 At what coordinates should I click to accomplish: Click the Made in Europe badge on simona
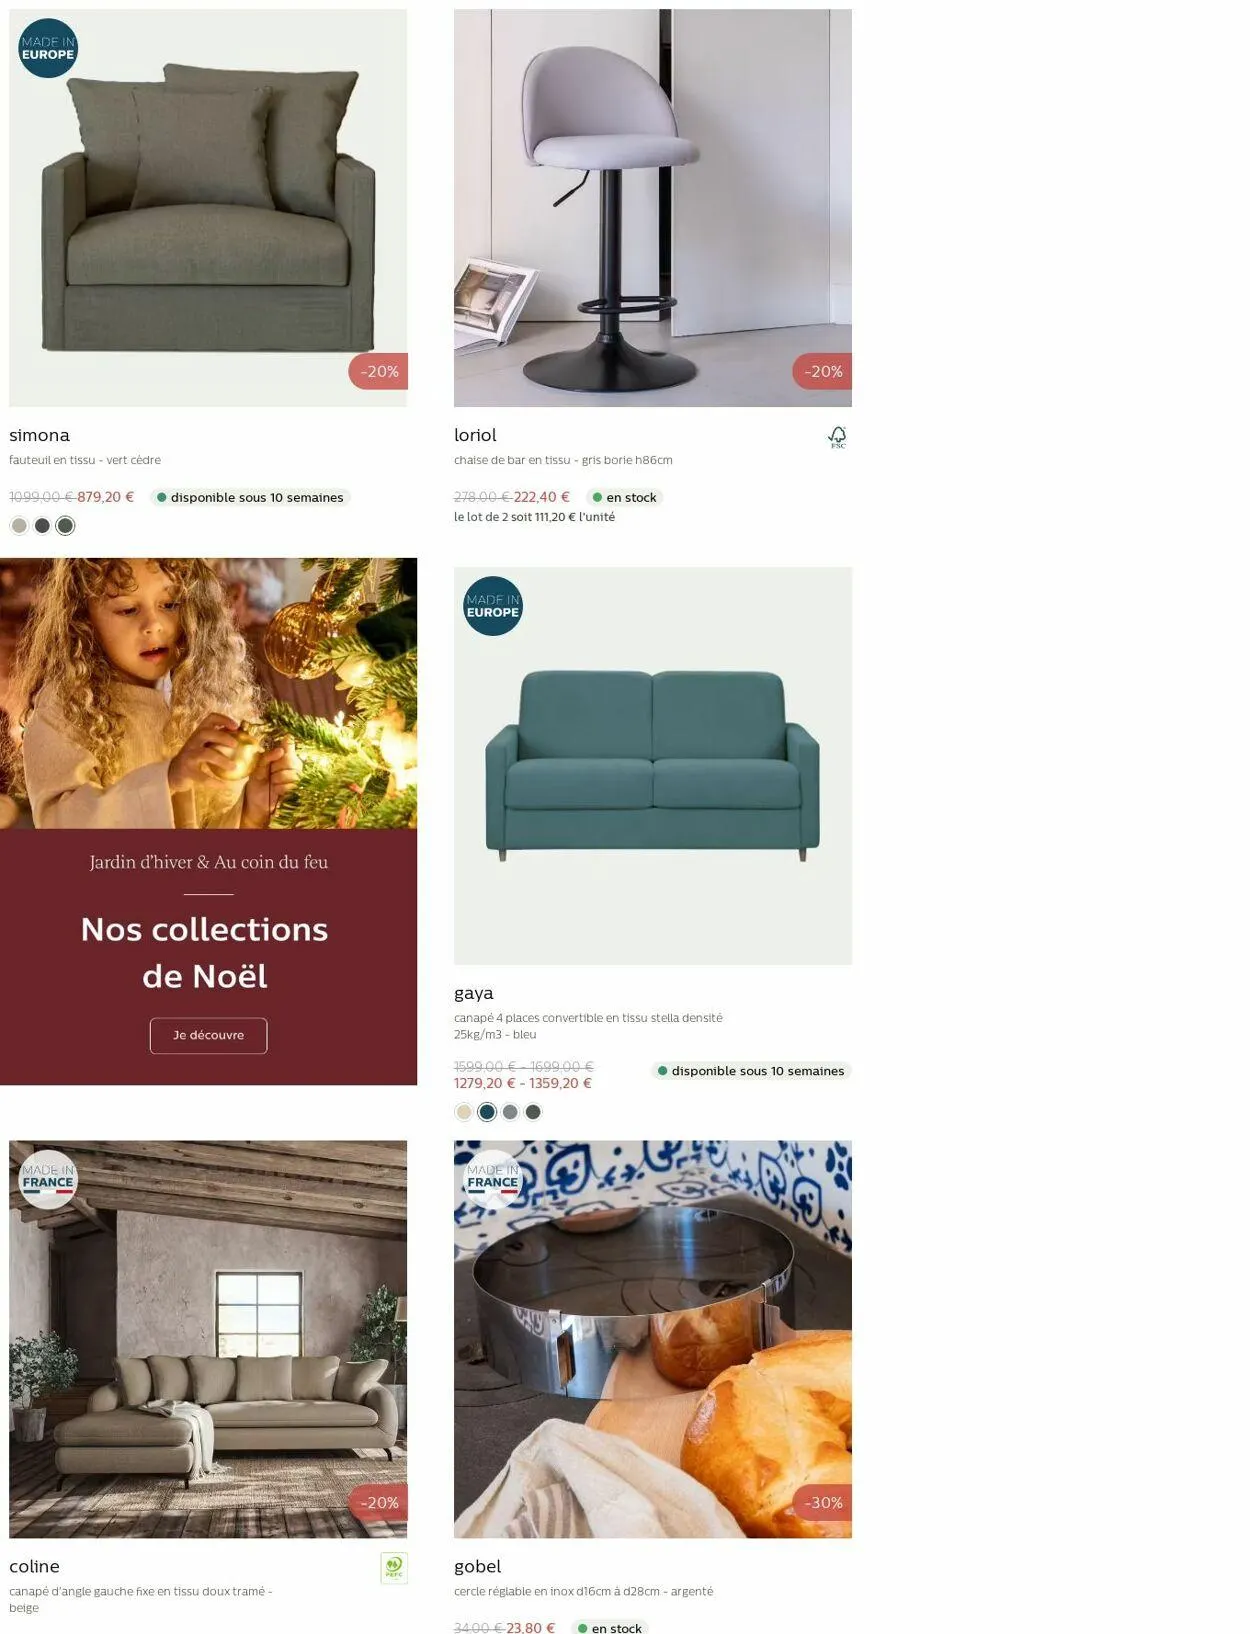pyautogui.click(x=48, y=48)
